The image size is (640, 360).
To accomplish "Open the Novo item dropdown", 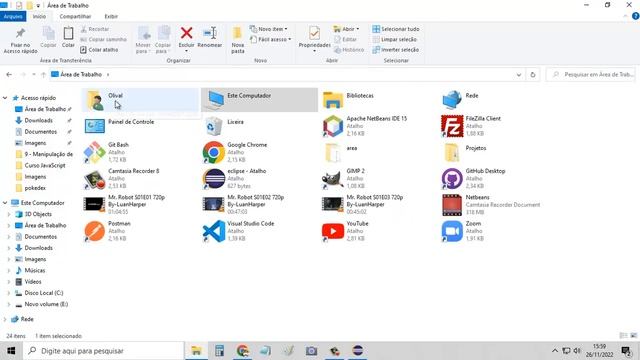I will point(269,29).
